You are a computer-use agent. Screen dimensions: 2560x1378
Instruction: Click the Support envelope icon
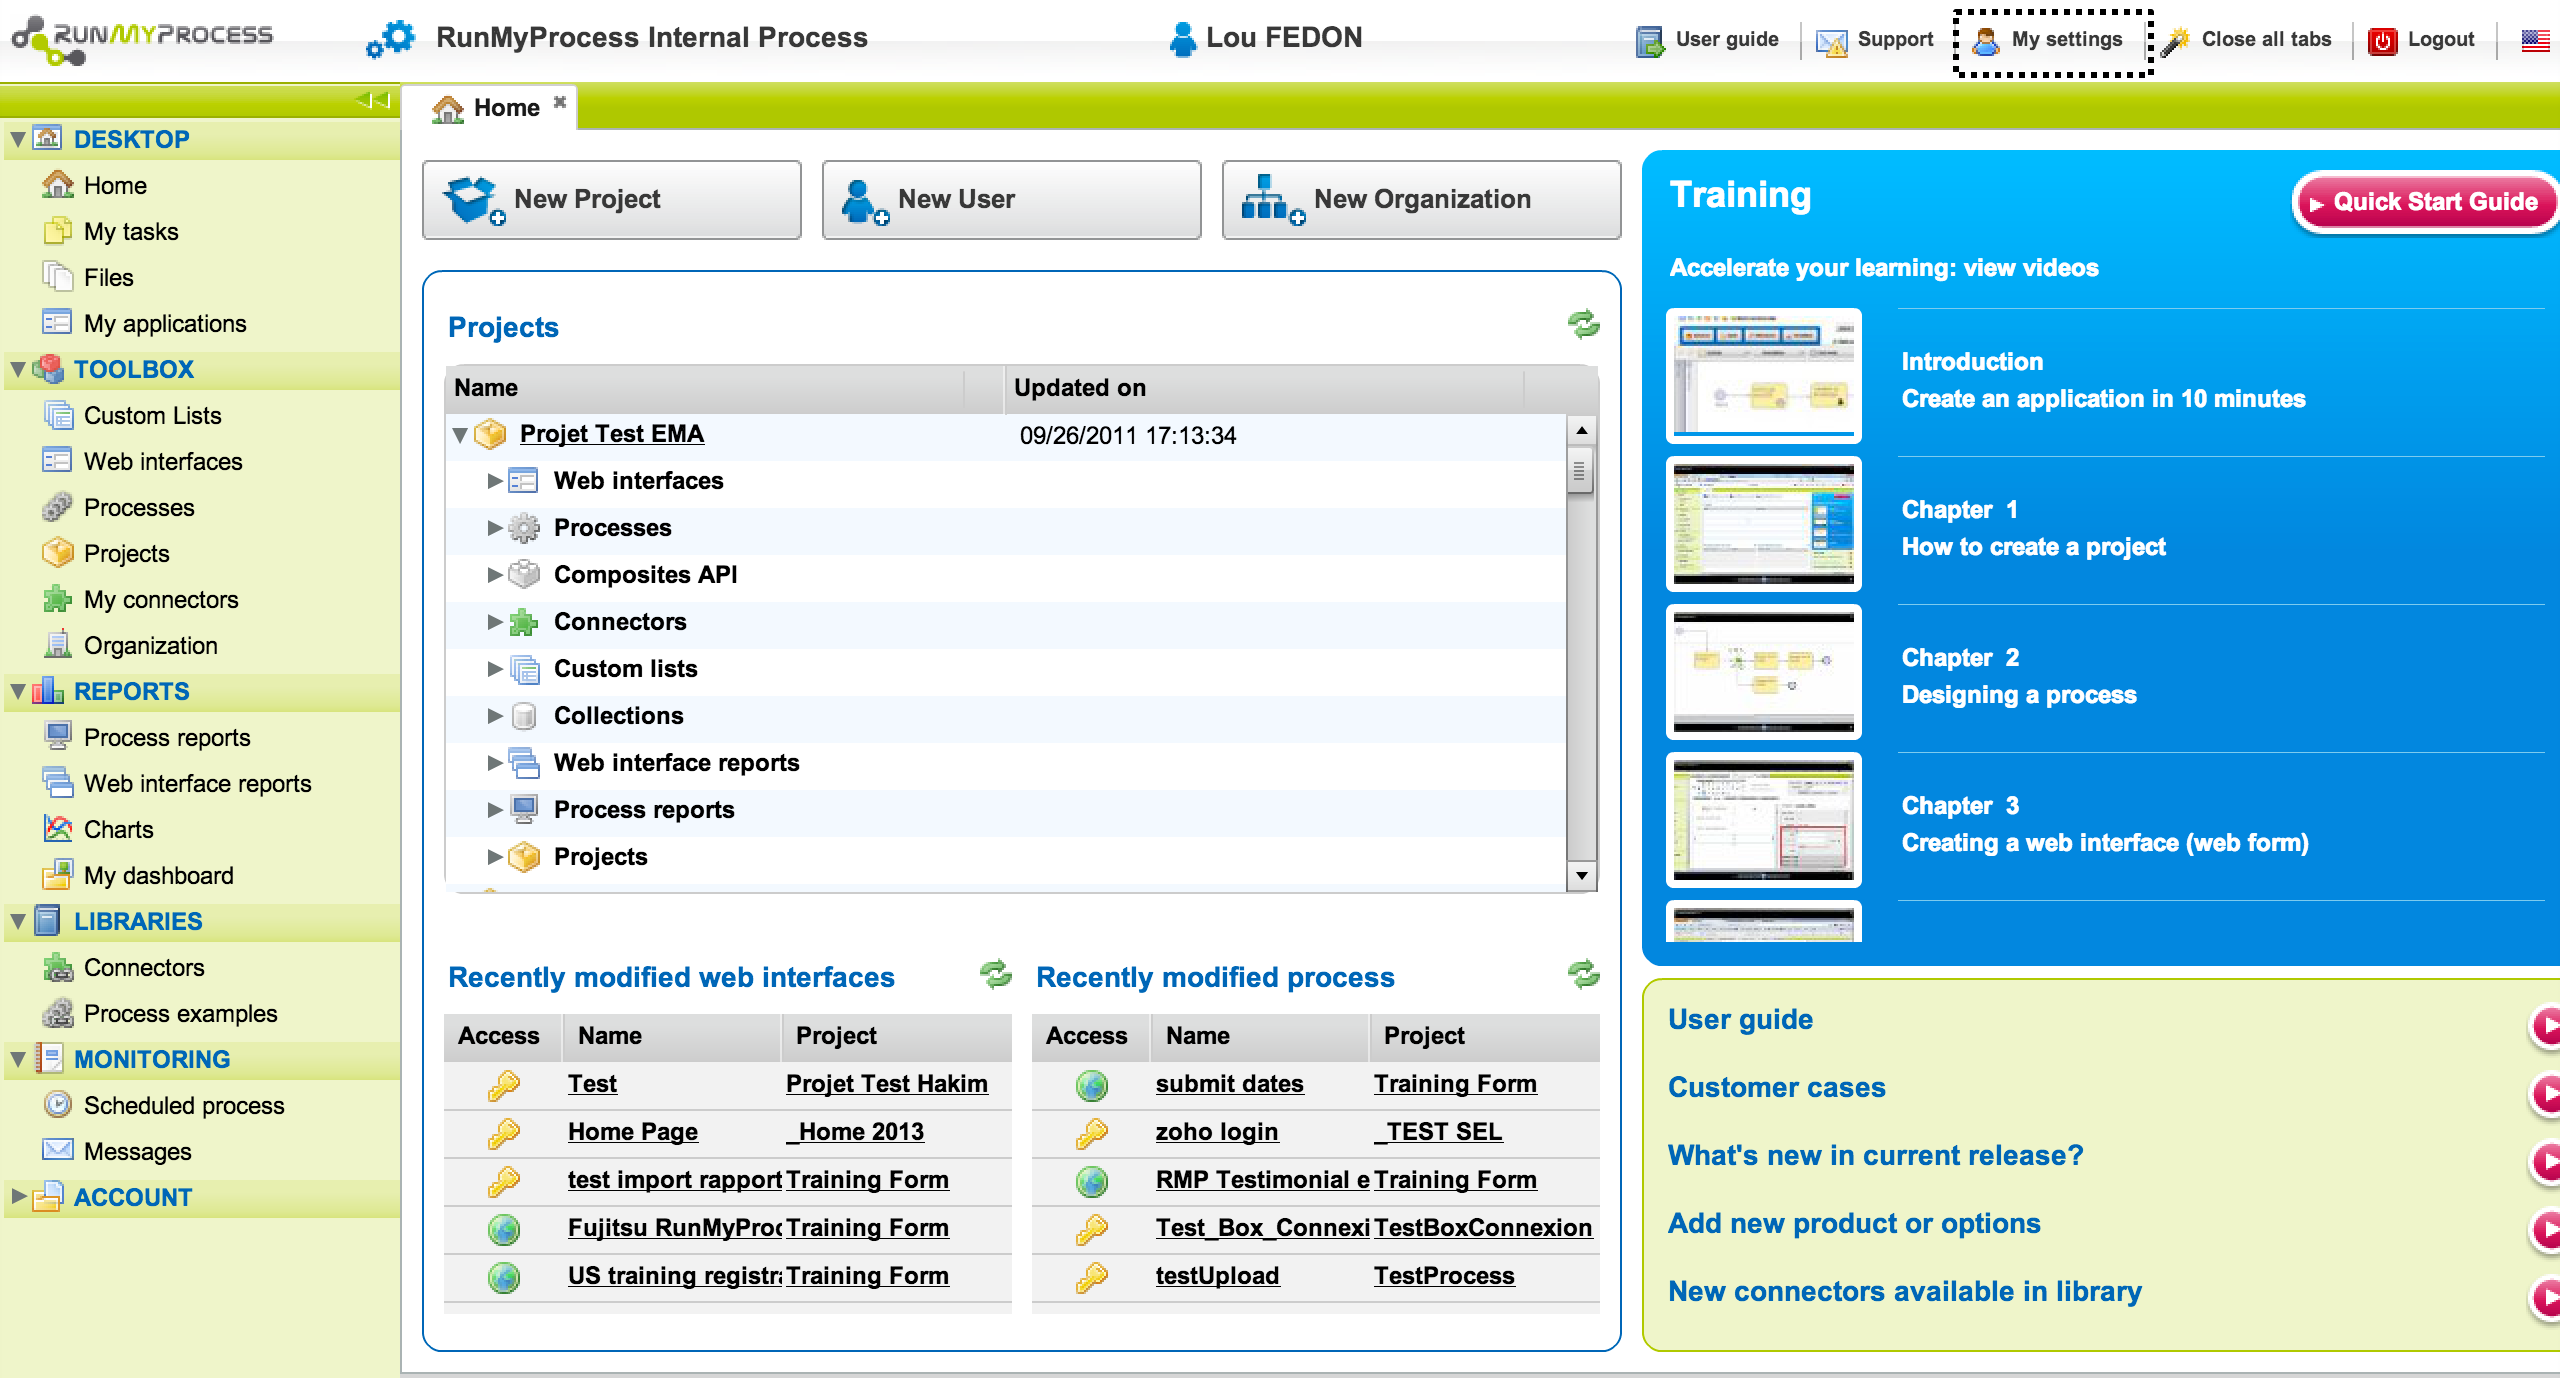[1831, 41]
